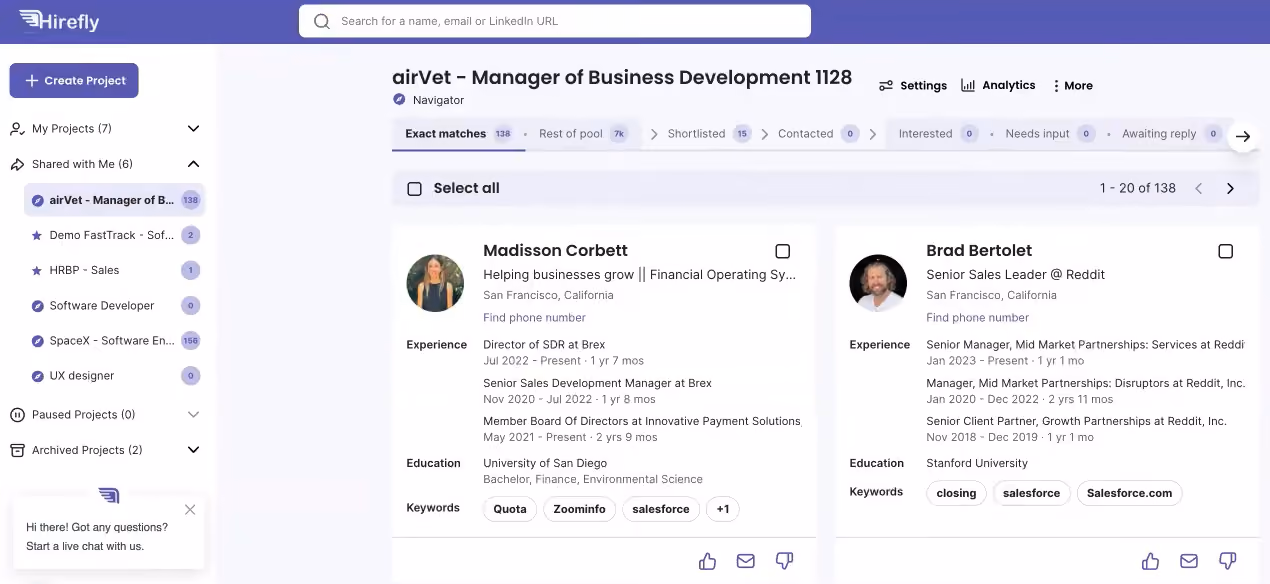Click the Hirefly logo
Image resolution: width=1270 pixels, height=584 pixels.
[x=59, y=21]
